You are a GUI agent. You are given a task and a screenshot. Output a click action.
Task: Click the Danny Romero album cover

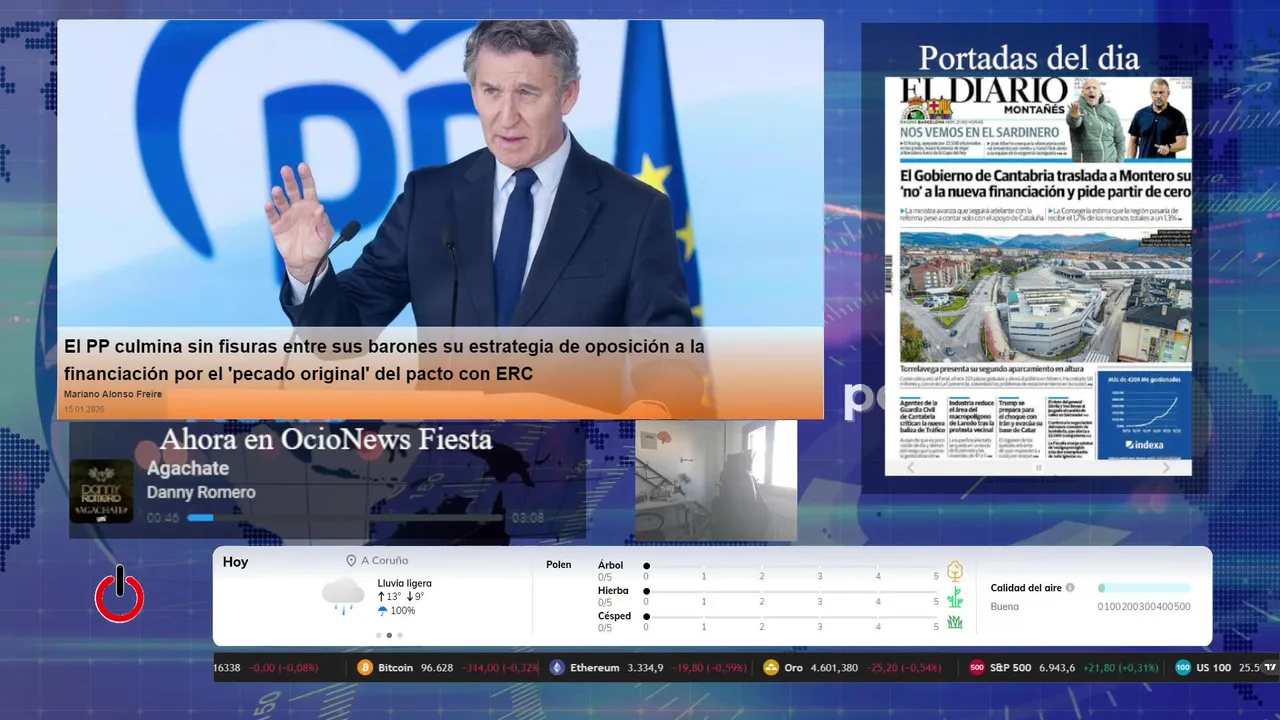click(x=101, y=491)
